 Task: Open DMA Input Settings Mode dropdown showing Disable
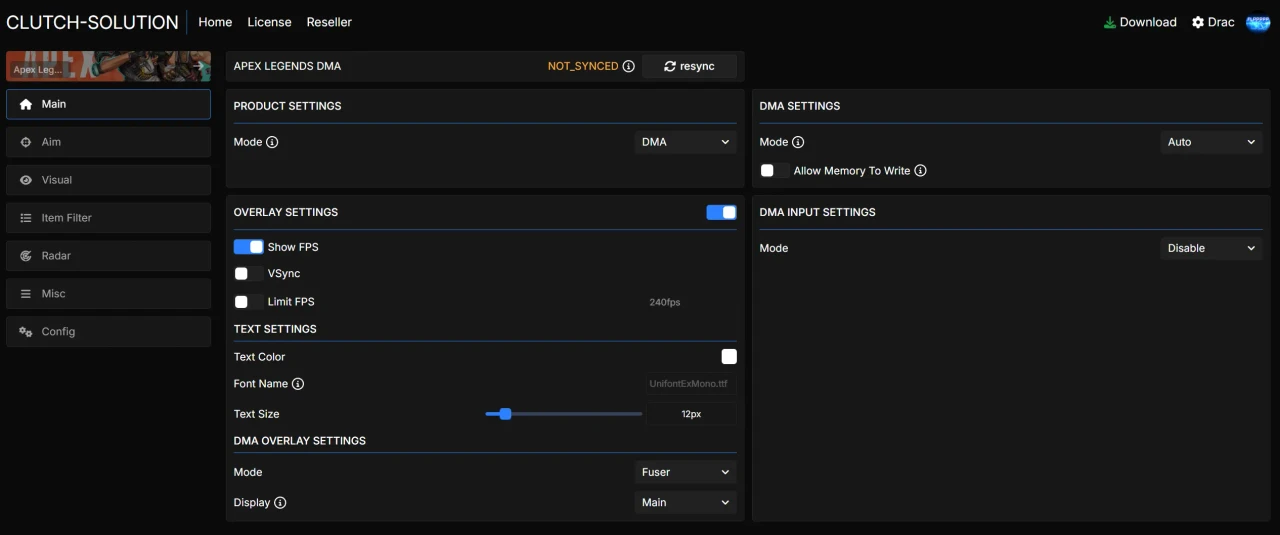(1211, 248)
